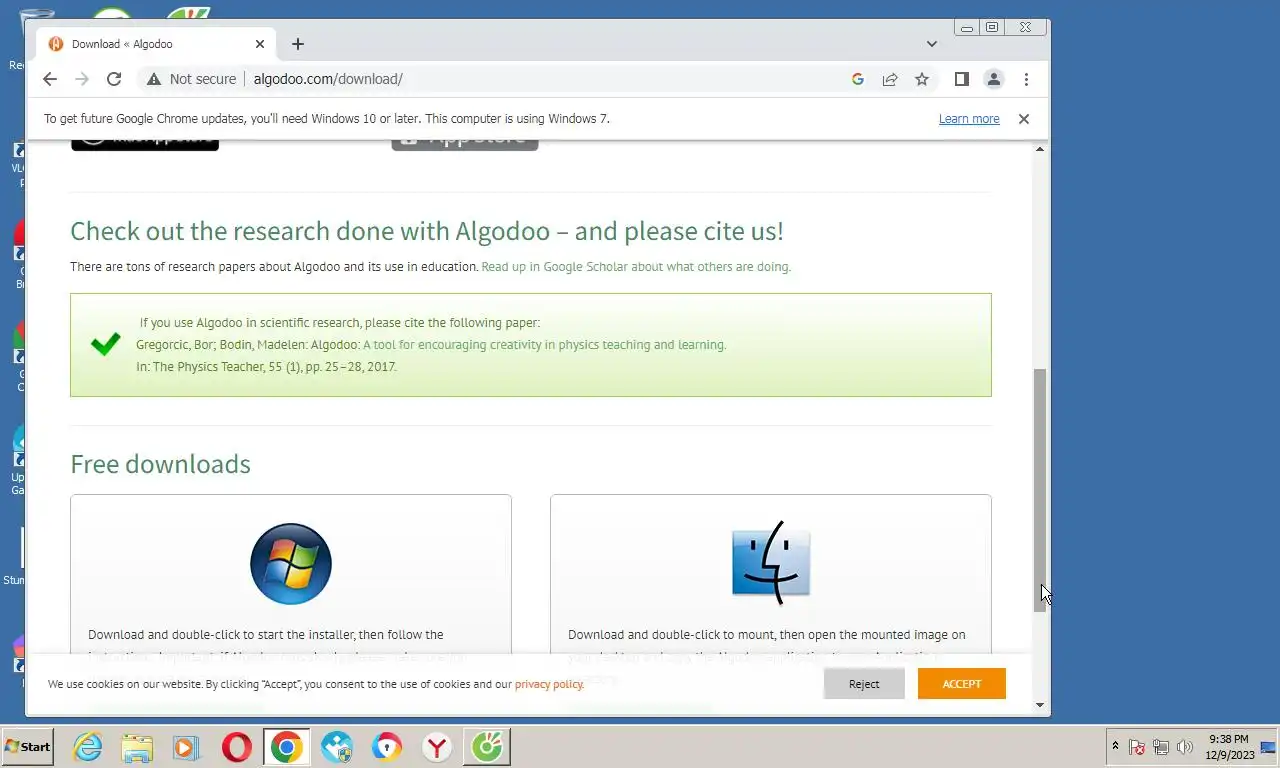Open the tab search dropdown

[932, 44]
